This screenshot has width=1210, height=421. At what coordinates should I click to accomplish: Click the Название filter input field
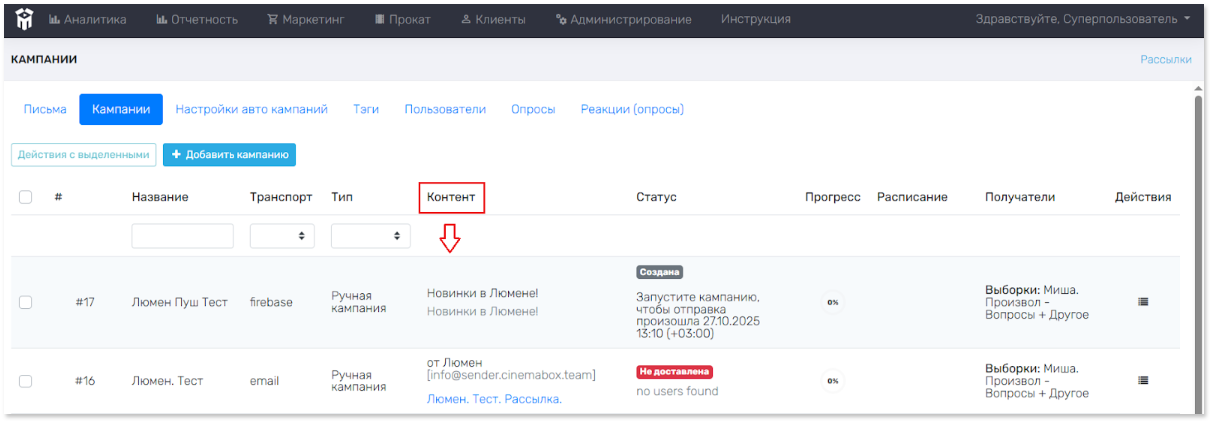(182, 236)
